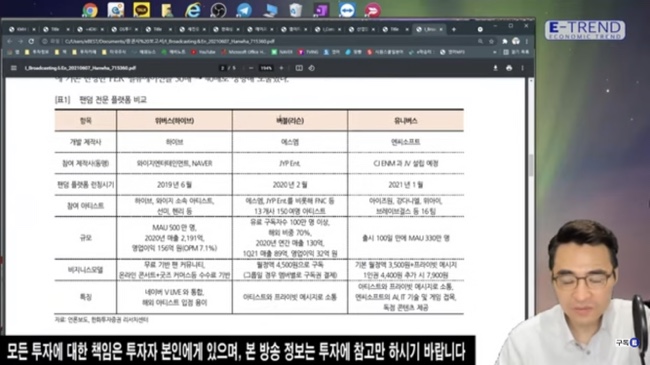This screenshot has height=365, width=650.
Task: Click the 비지니스모델 row label
Action: click(x=85, y=270)
